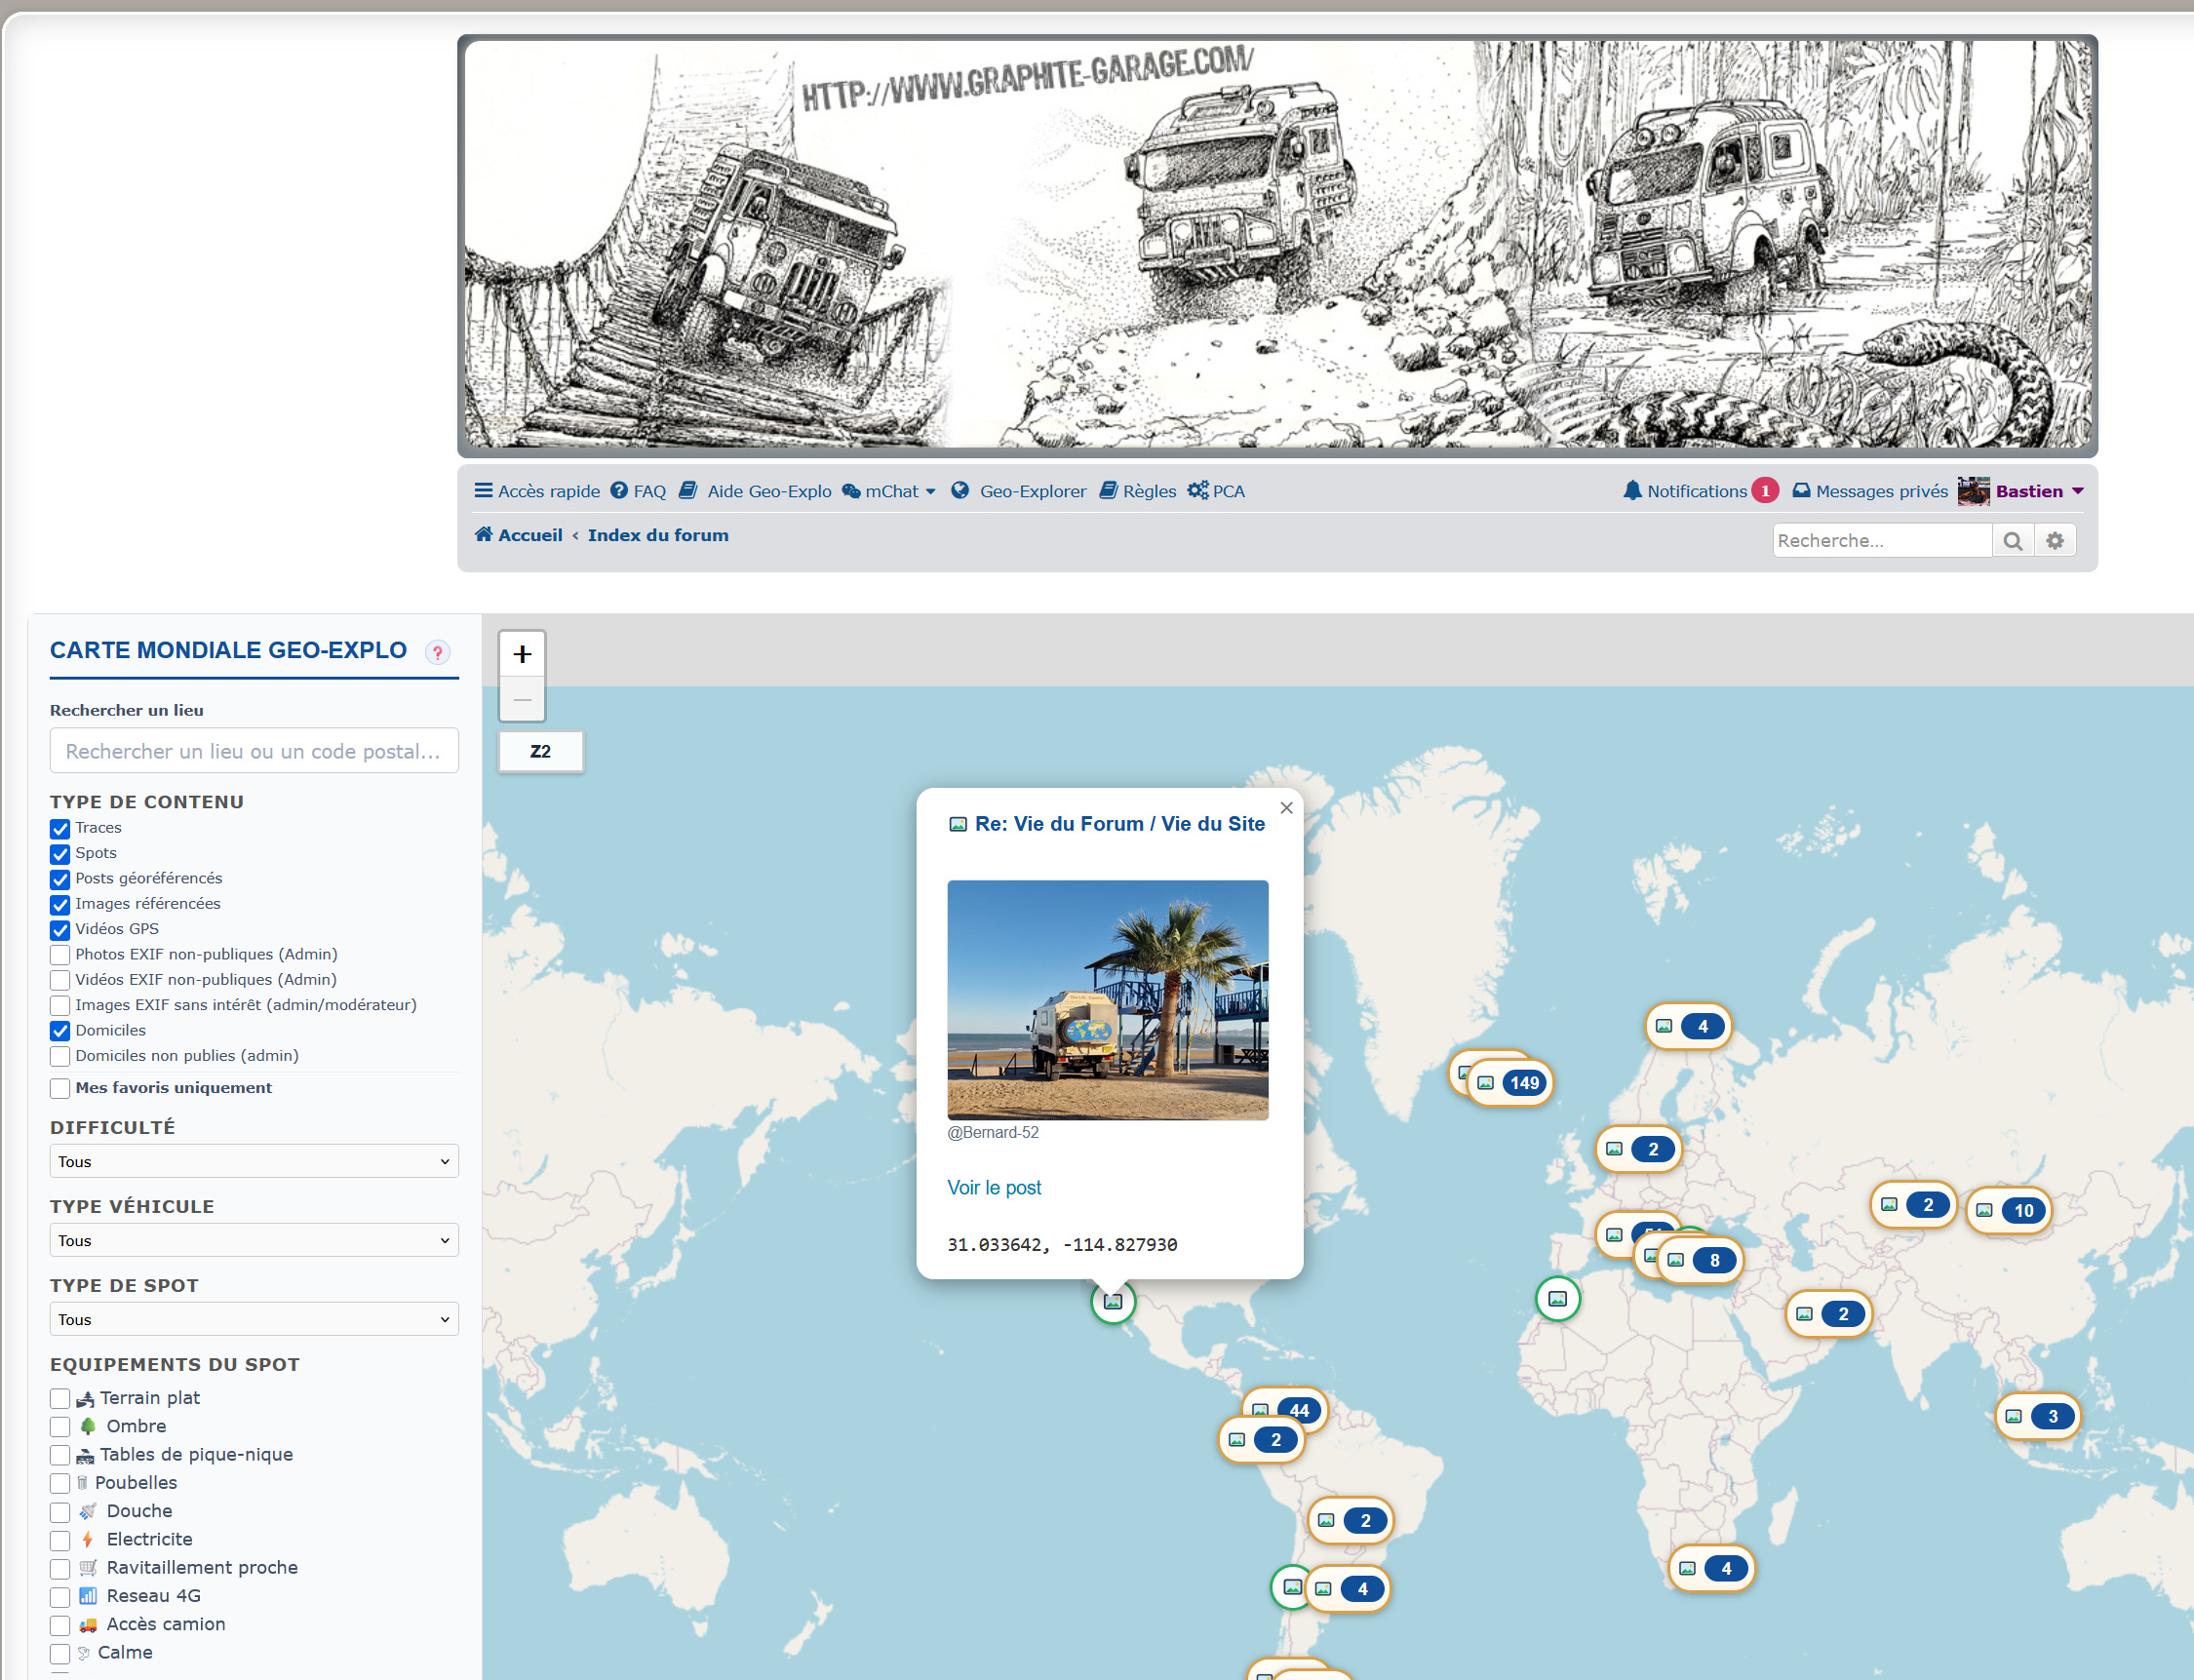2194x1680 pixels.
Task: Click the Rechercher un lieu input field
Action: (x=254, y=751)
